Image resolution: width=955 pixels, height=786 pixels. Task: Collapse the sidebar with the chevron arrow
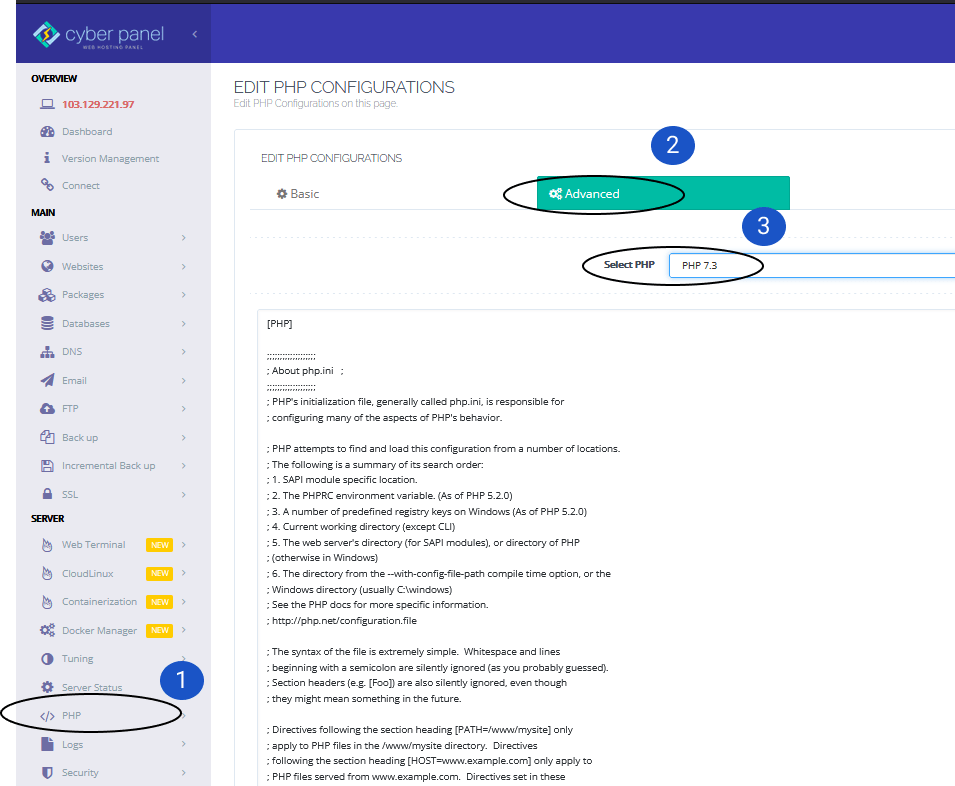coord(194,33)
